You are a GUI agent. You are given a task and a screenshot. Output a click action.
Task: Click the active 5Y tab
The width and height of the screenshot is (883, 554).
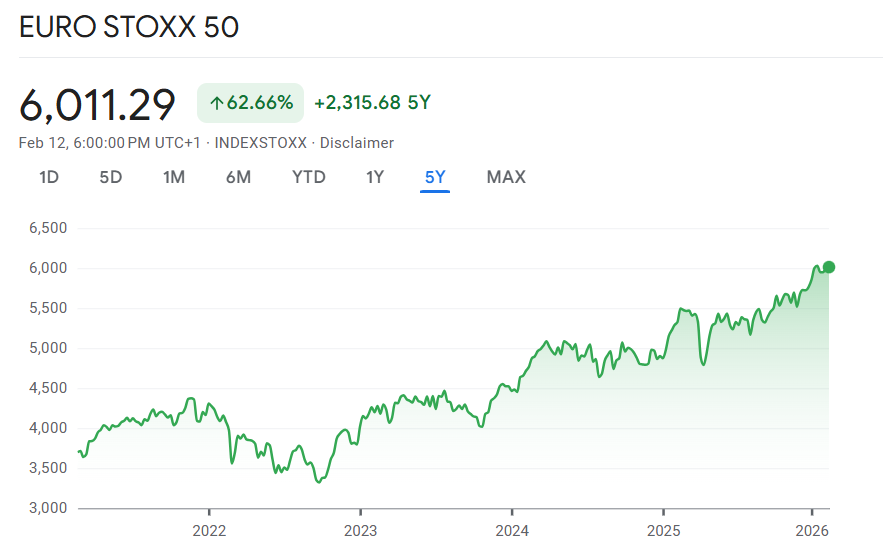435,177
